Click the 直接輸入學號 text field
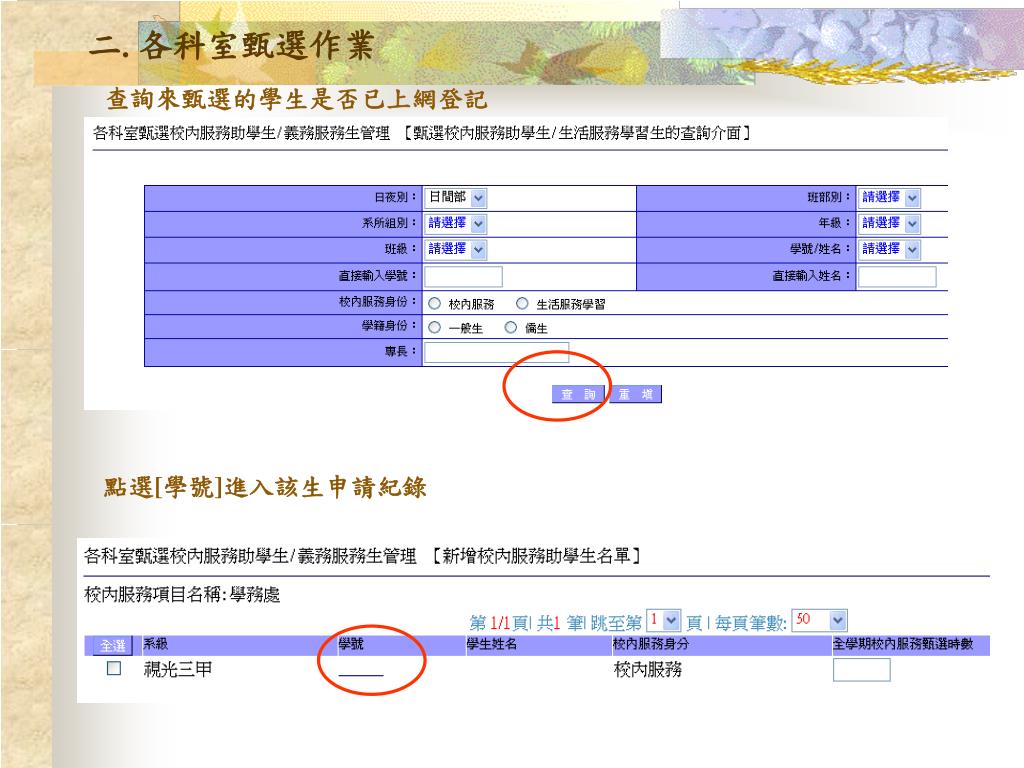 463,276
